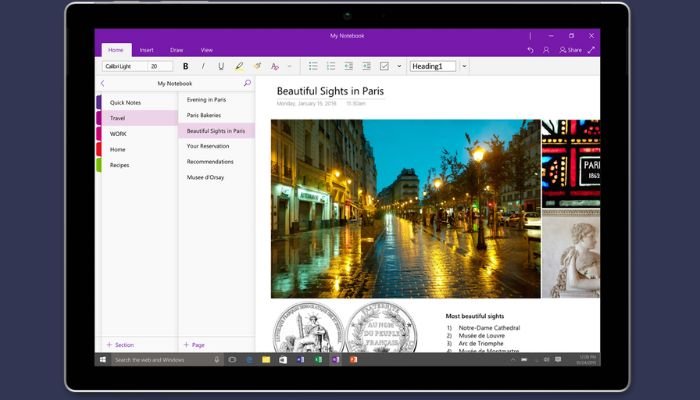Search the notebook with magnifier icon
This screenshot has width=700, height=400.
247,83
